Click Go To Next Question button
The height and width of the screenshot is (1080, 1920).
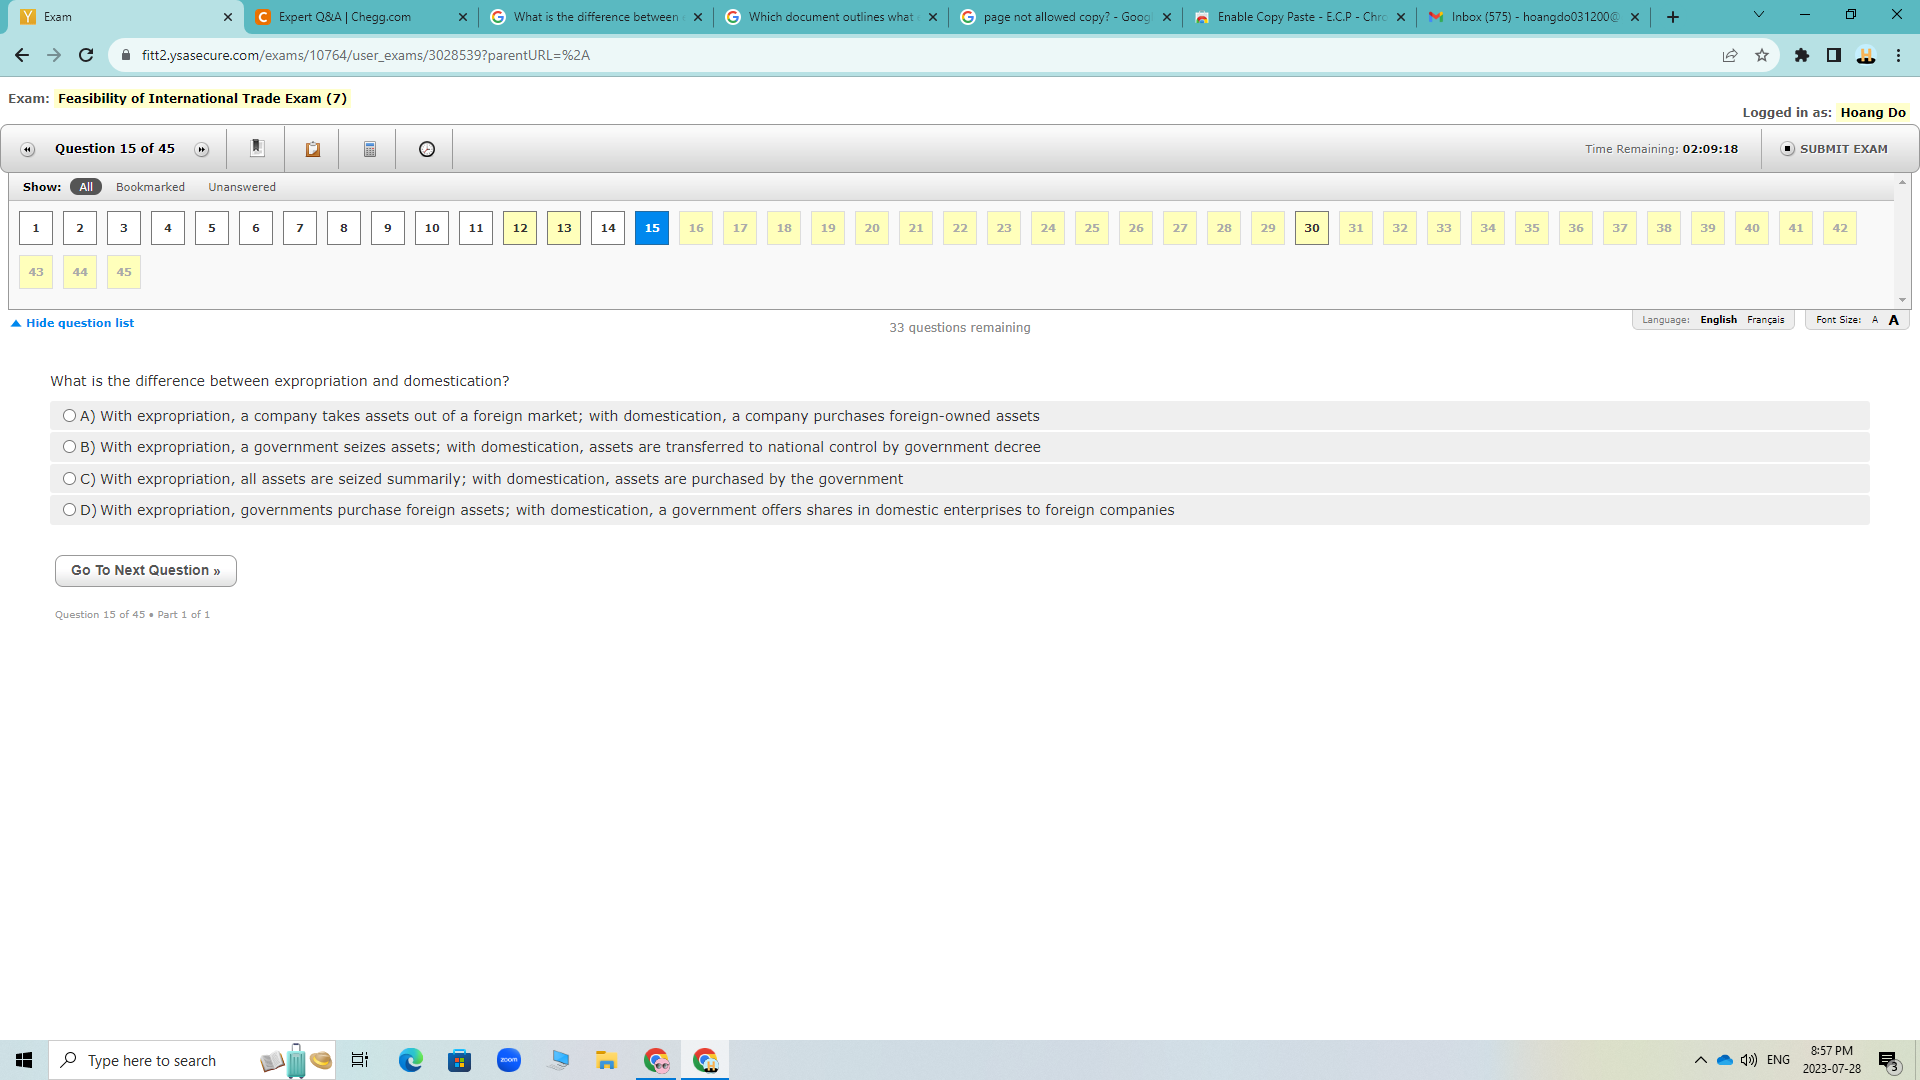point(145,570)
